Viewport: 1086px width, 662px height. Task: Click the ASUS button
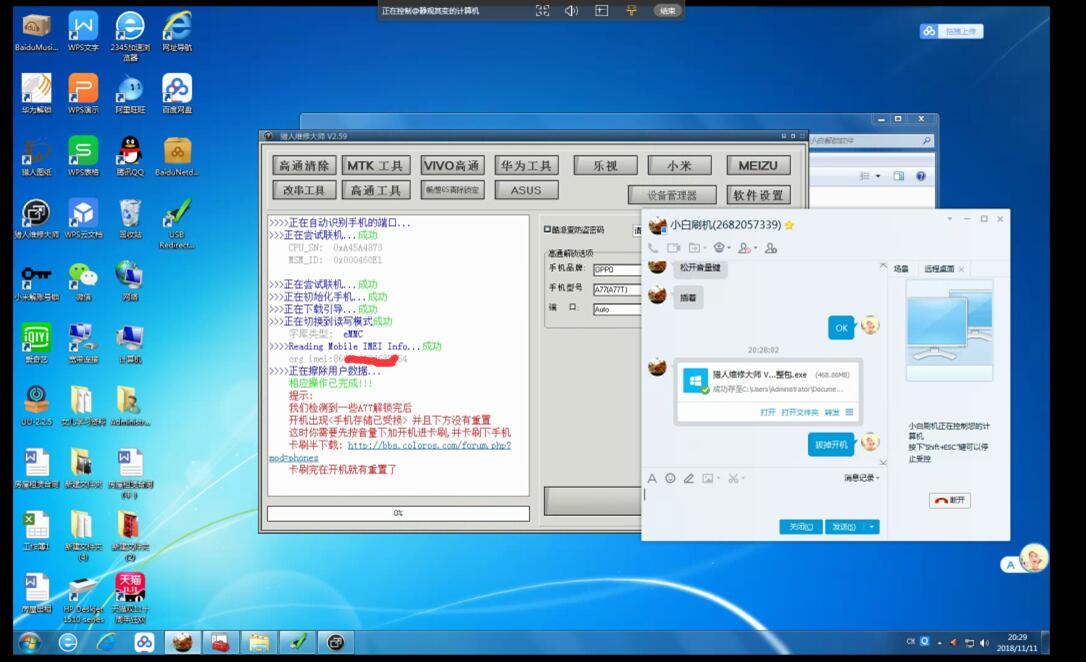pos(526,190)
